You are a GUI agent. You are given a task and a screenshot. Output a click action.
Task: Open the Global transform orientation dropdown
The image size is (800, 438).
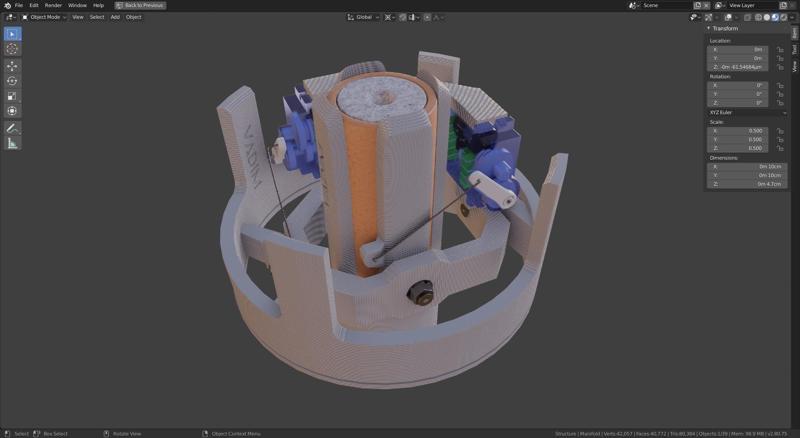click(363, 17)
